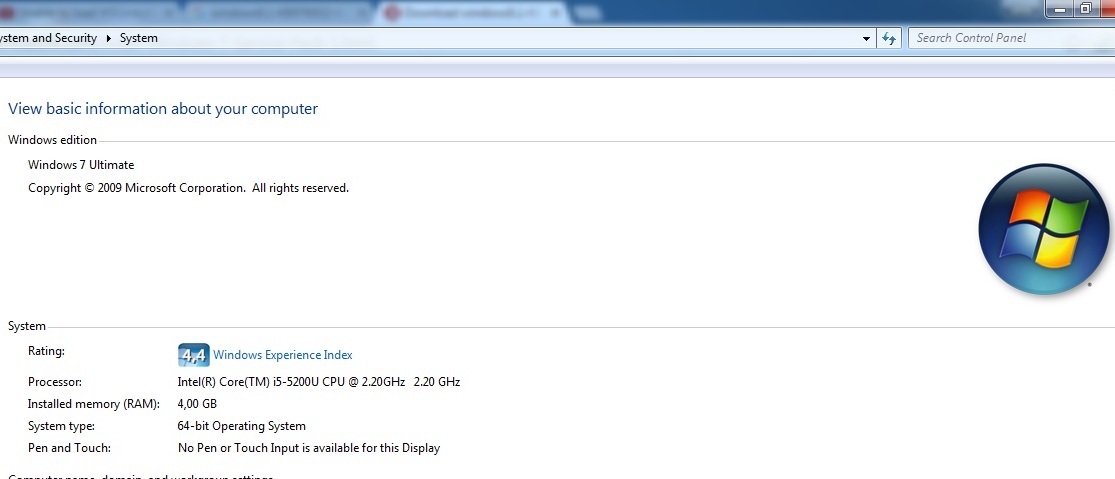Click the 'View basic information about your computer' heading
Screen dimensions: 1115x479
(x=163, y=109)
